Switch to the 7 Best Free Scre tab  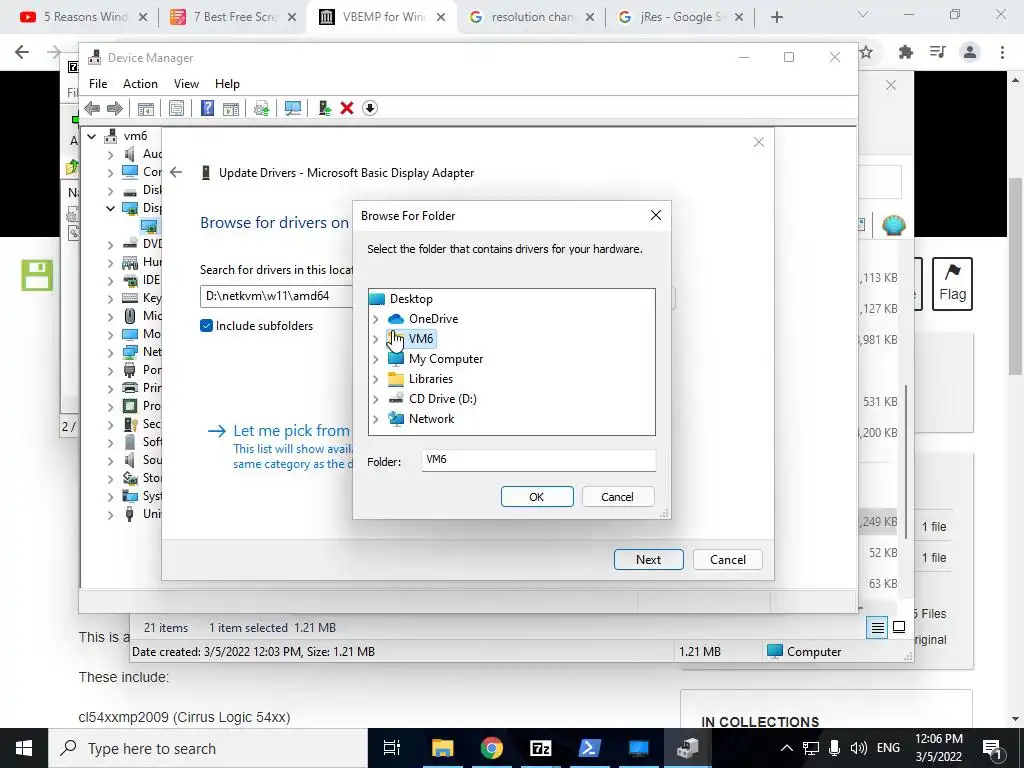(x=232, y=17)
